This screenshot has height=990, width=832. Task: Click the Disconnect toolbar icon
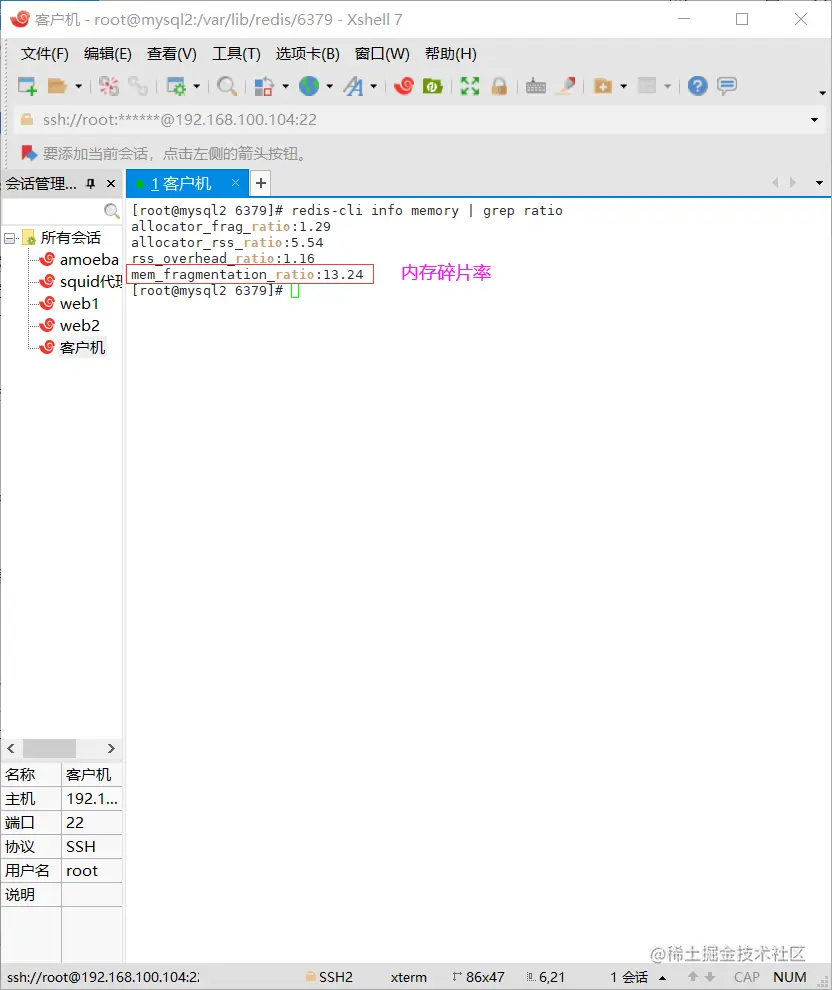coord(109,86)
